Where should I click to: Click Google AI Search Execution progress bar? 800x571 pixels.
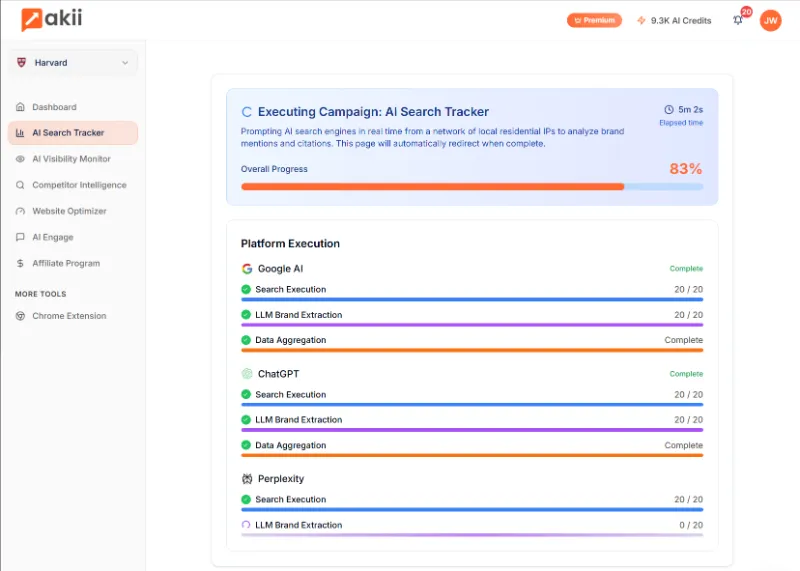(472, 300)
